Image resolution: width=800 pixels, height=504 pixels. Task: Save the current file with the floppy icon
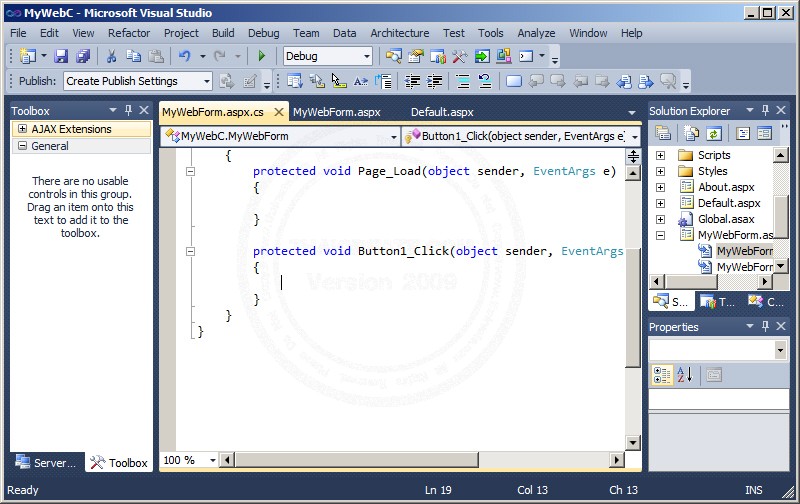[x=61, y=56]
